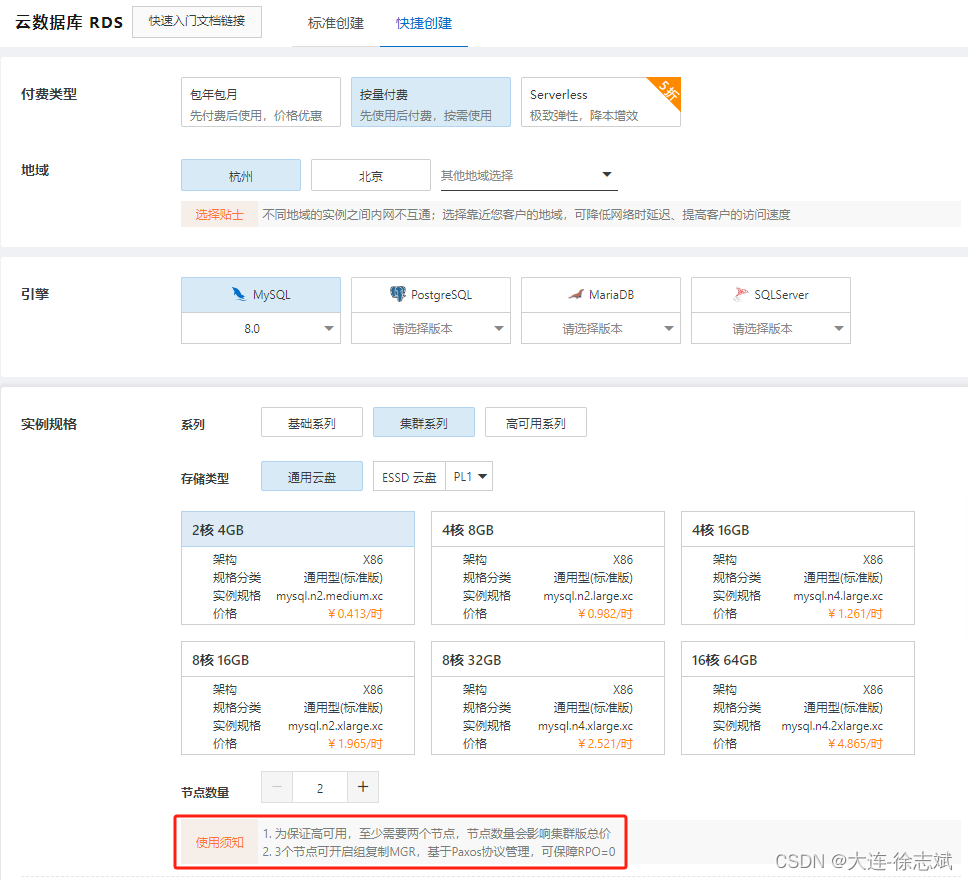The image size is (968, 880).
Task: Select 按量付费 payment type
Action: coord(430,101)
